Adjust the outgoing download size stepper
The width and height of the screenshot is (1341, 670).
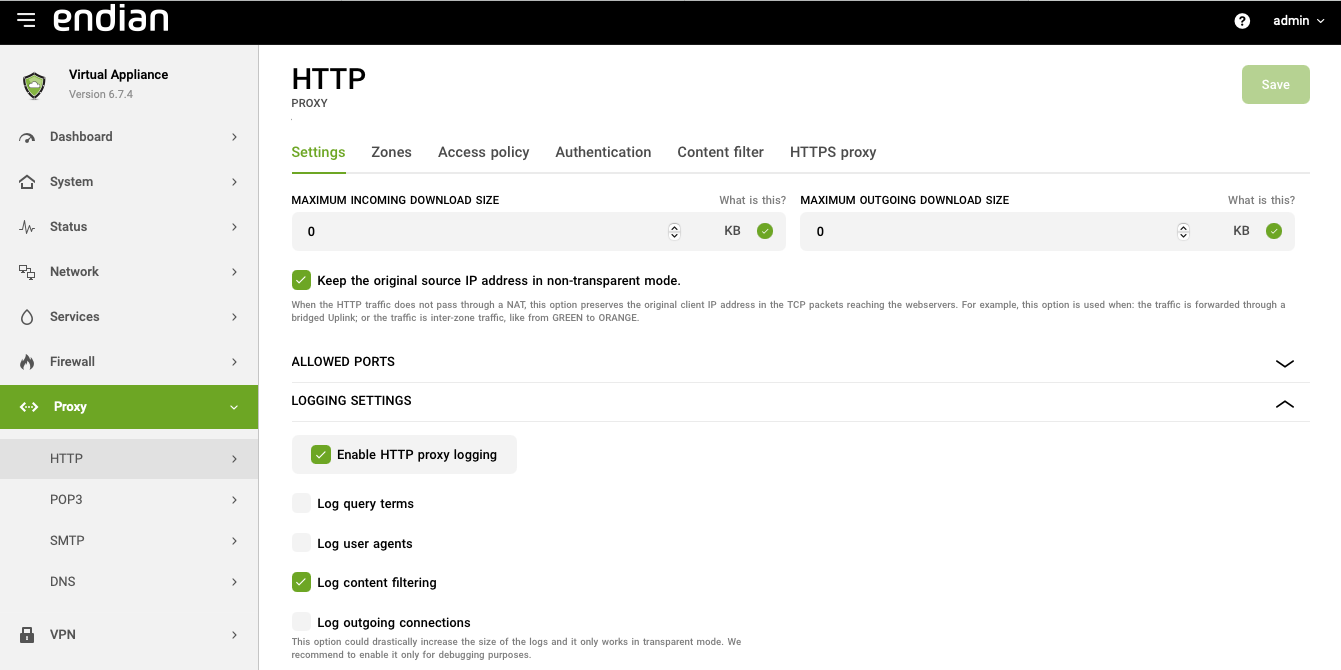pos(1183,231)
